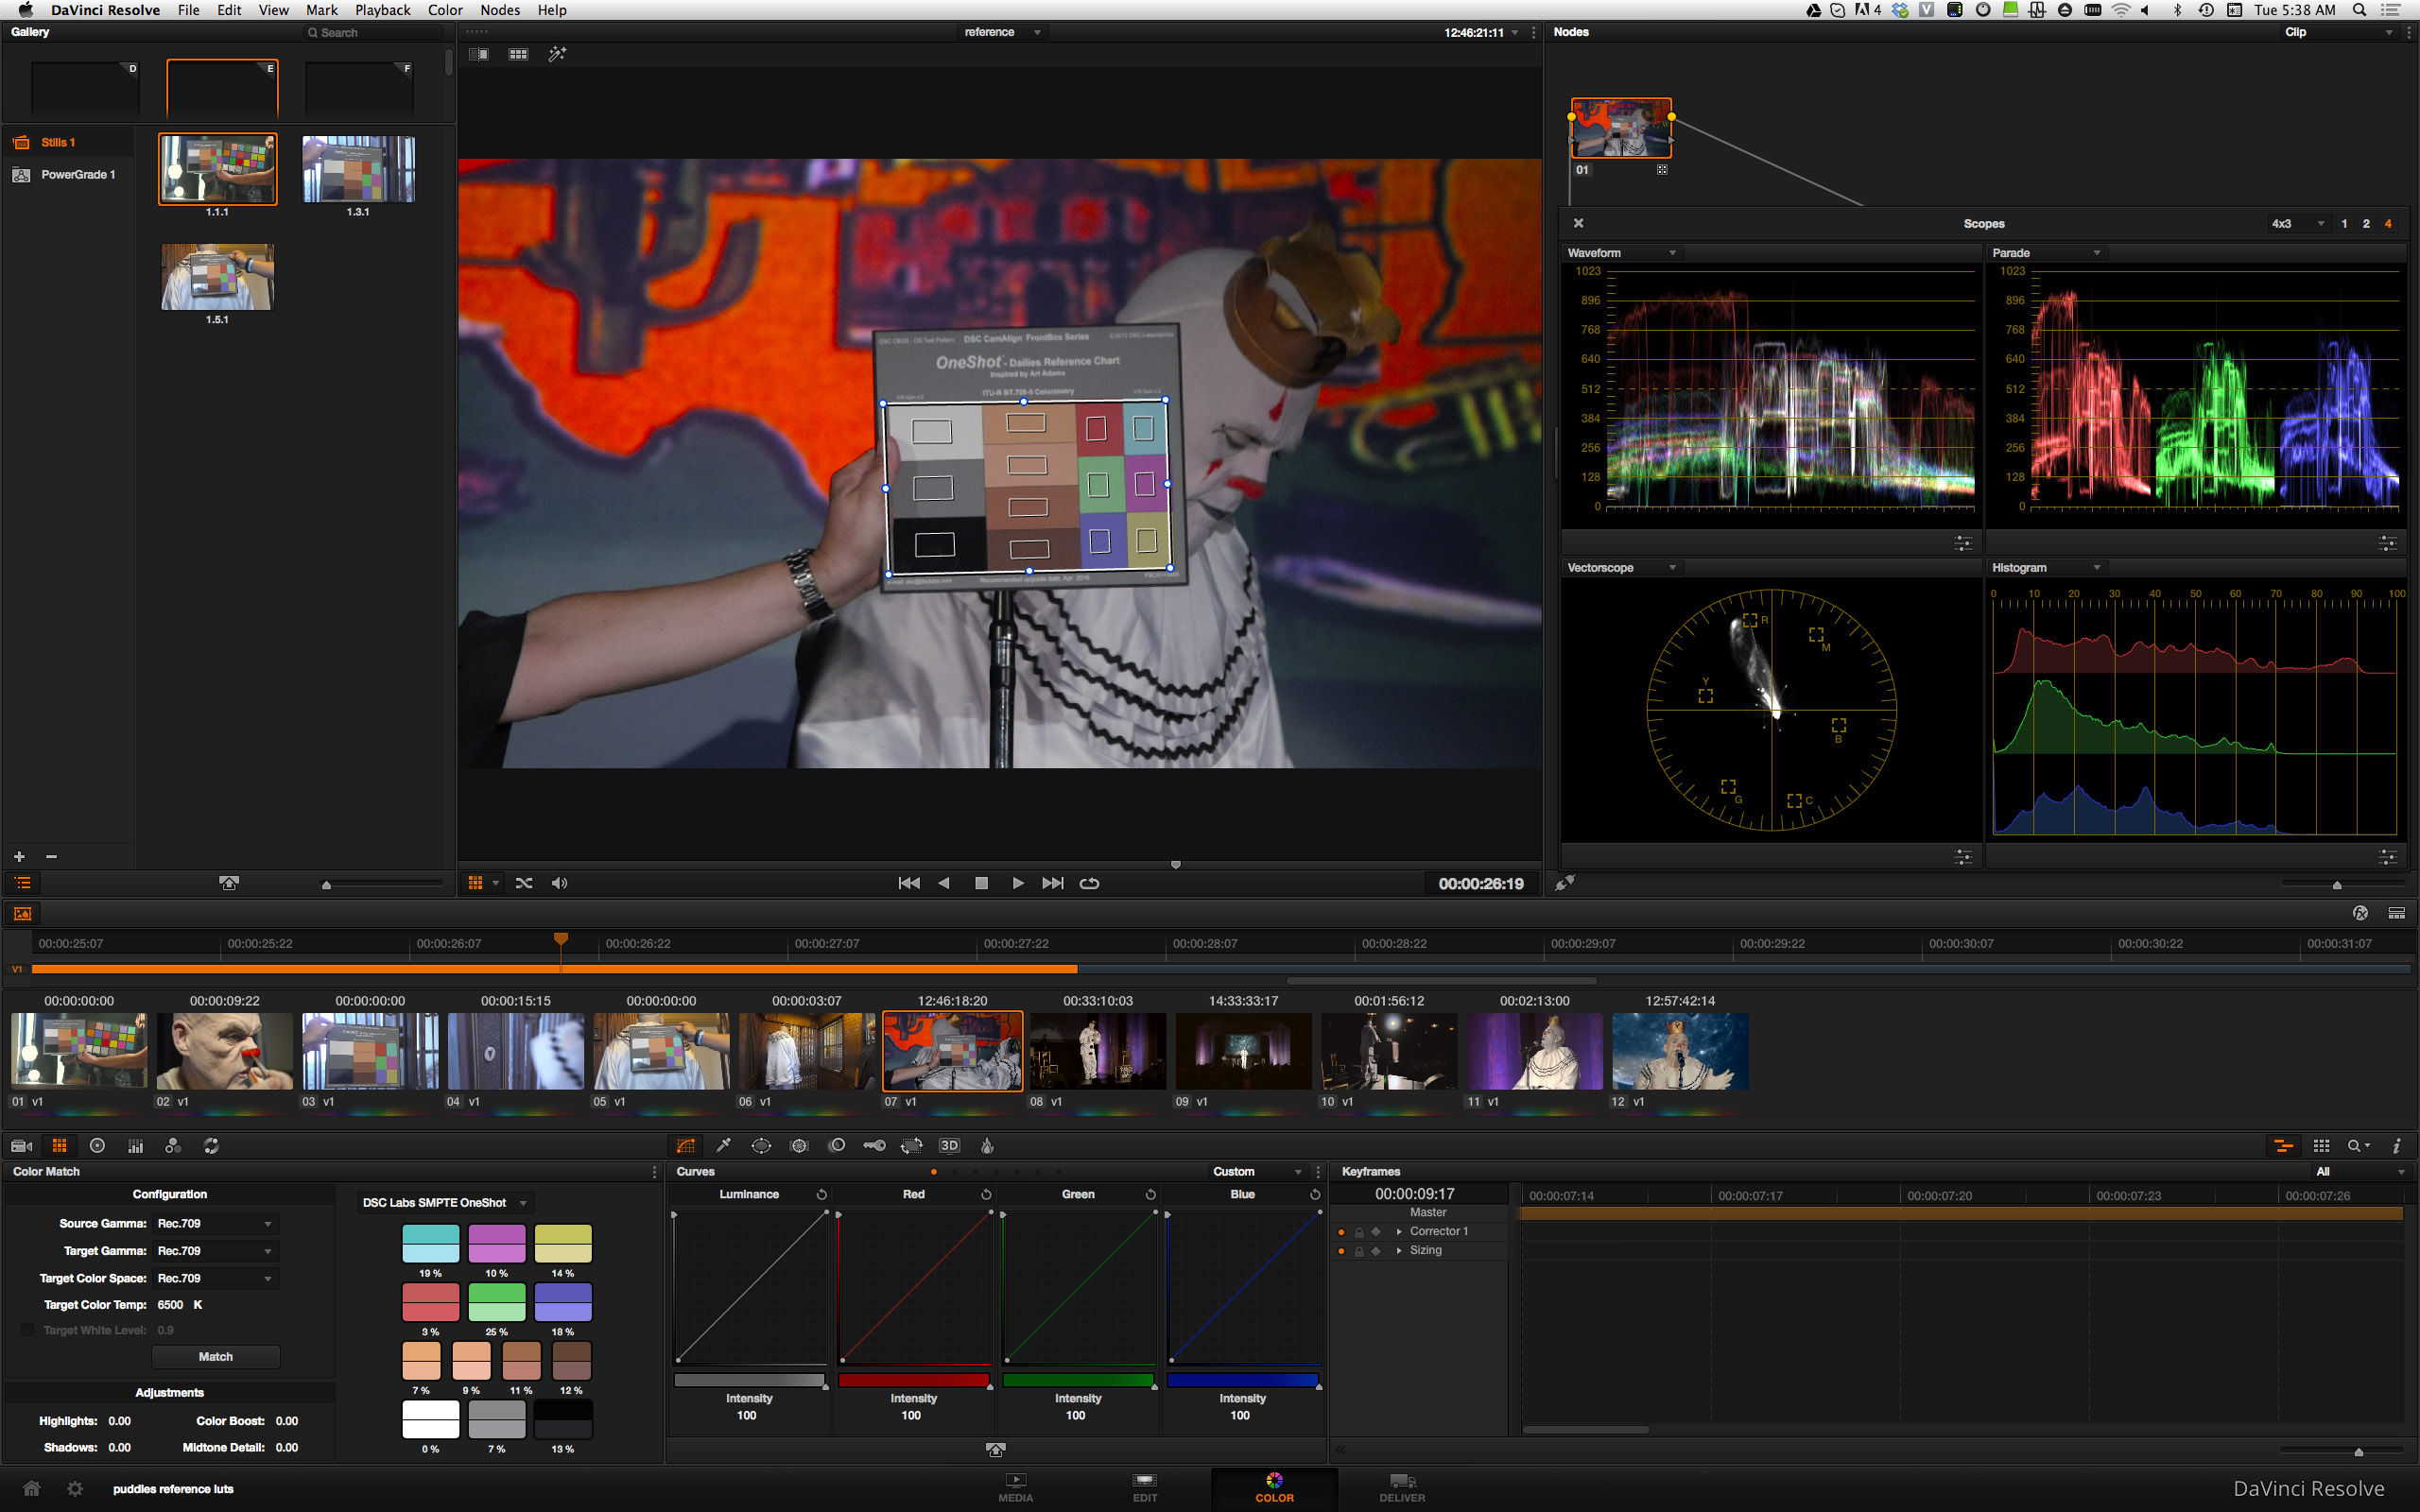Adjust the Red curve intensity slider
This screenshot has height=1512, width=2420.
(913, 1380)
